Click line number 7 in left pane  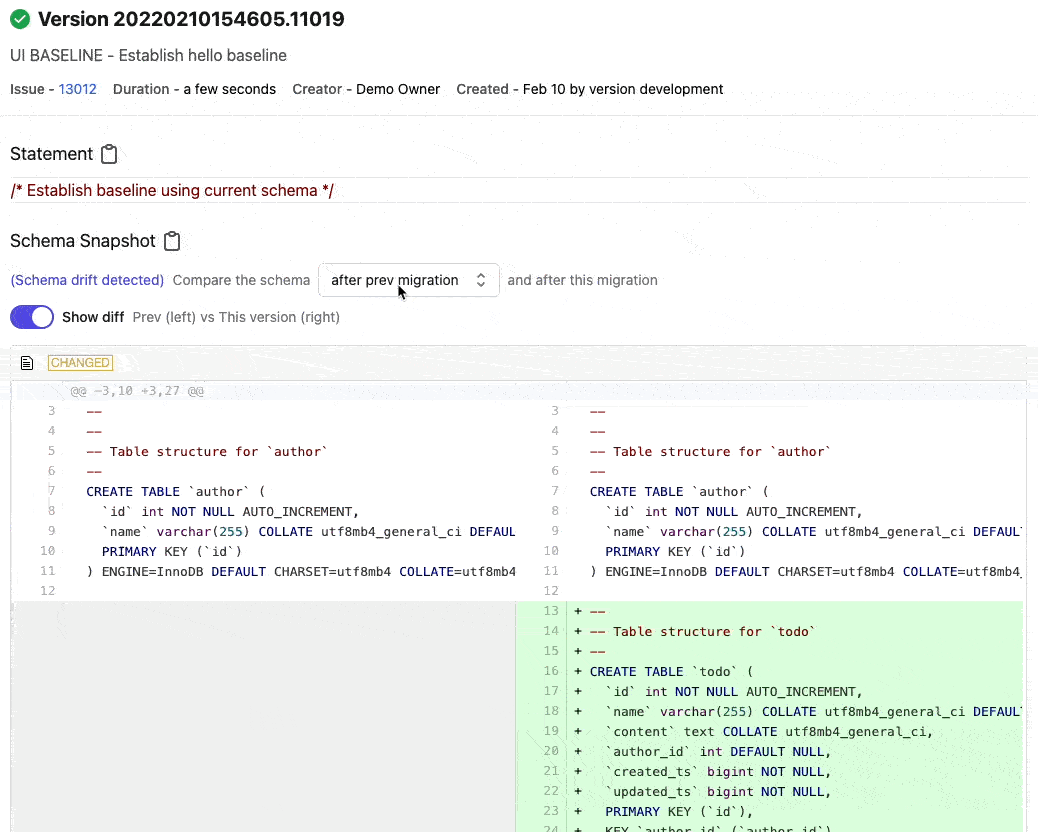(x=50, y=491)
